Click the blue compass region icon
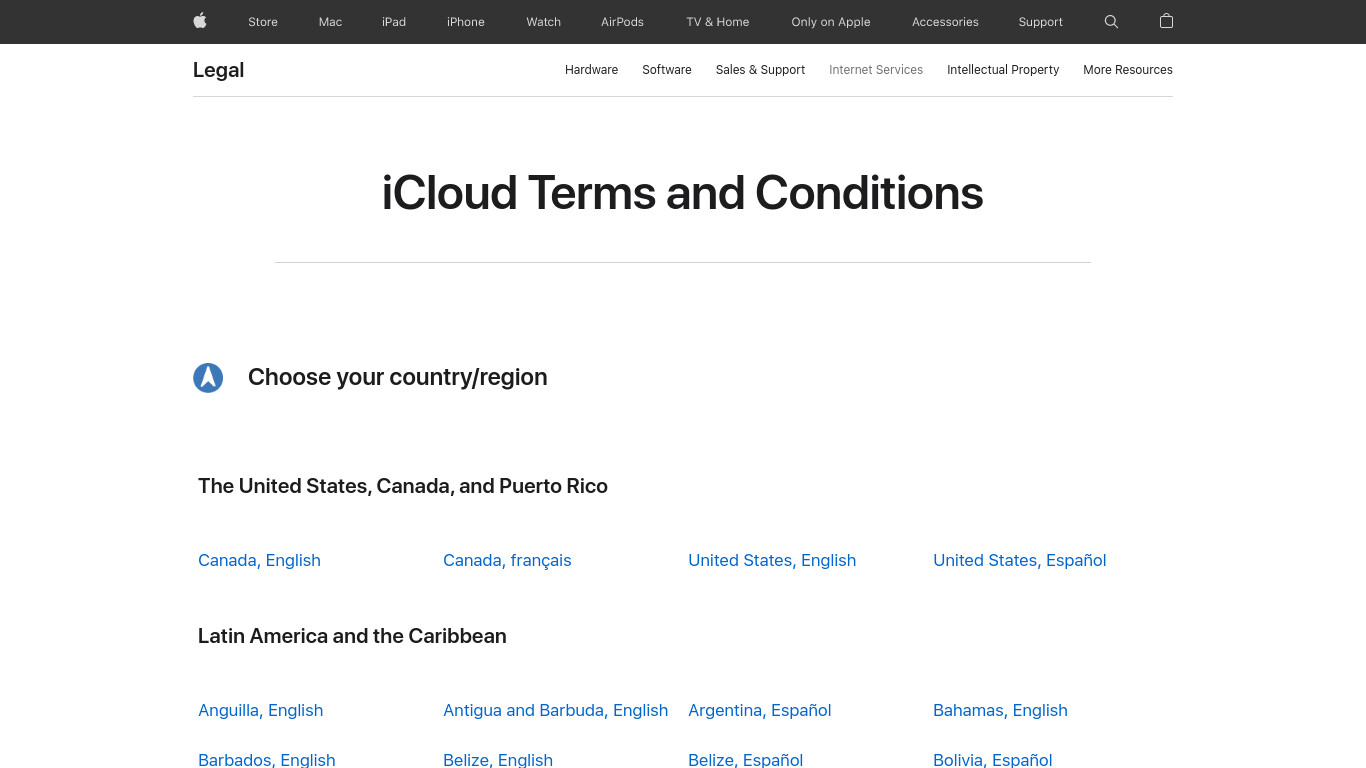The width and height of the screenshot is (1366, 768). coord(208,377)
